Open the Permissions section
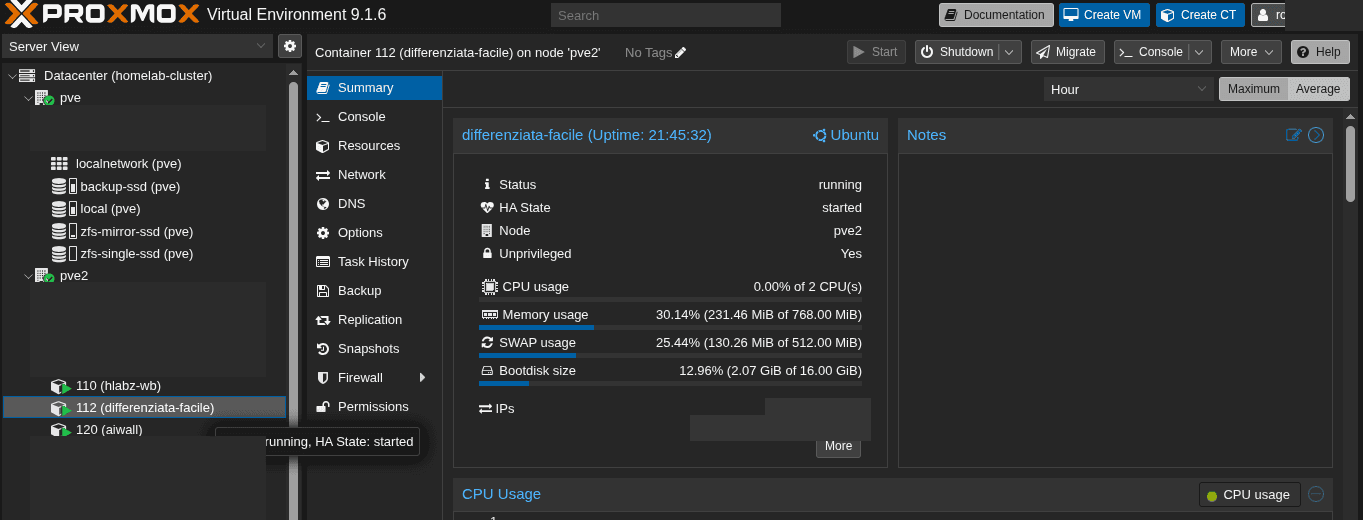 (x=375, y=407)
